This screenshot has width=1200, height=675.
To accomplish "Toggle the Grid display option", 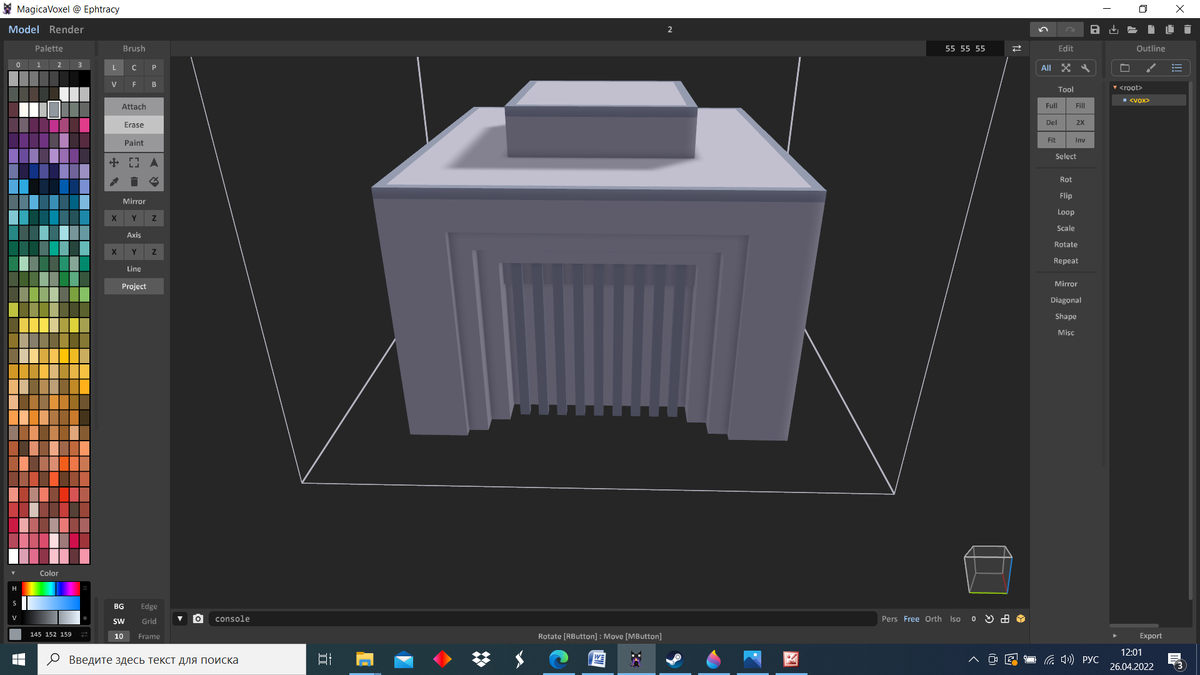I will [149, 621].
